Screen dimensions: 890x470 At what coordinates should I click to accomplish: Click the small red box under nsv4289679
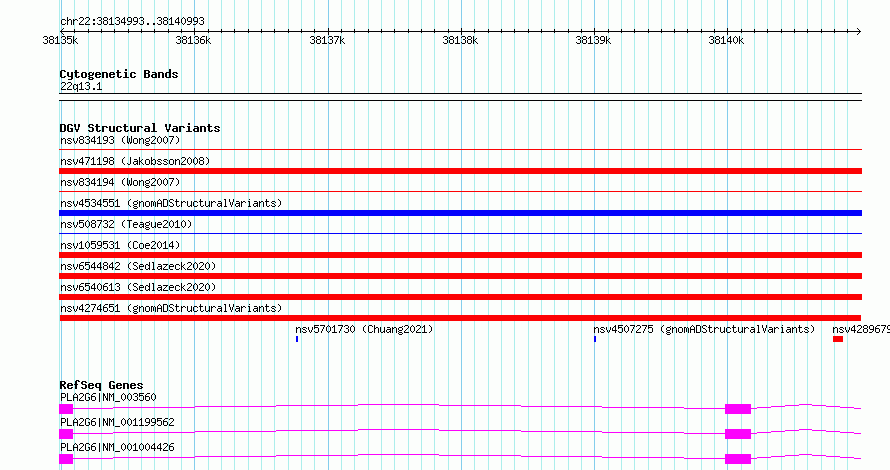(x=838, y=339)
